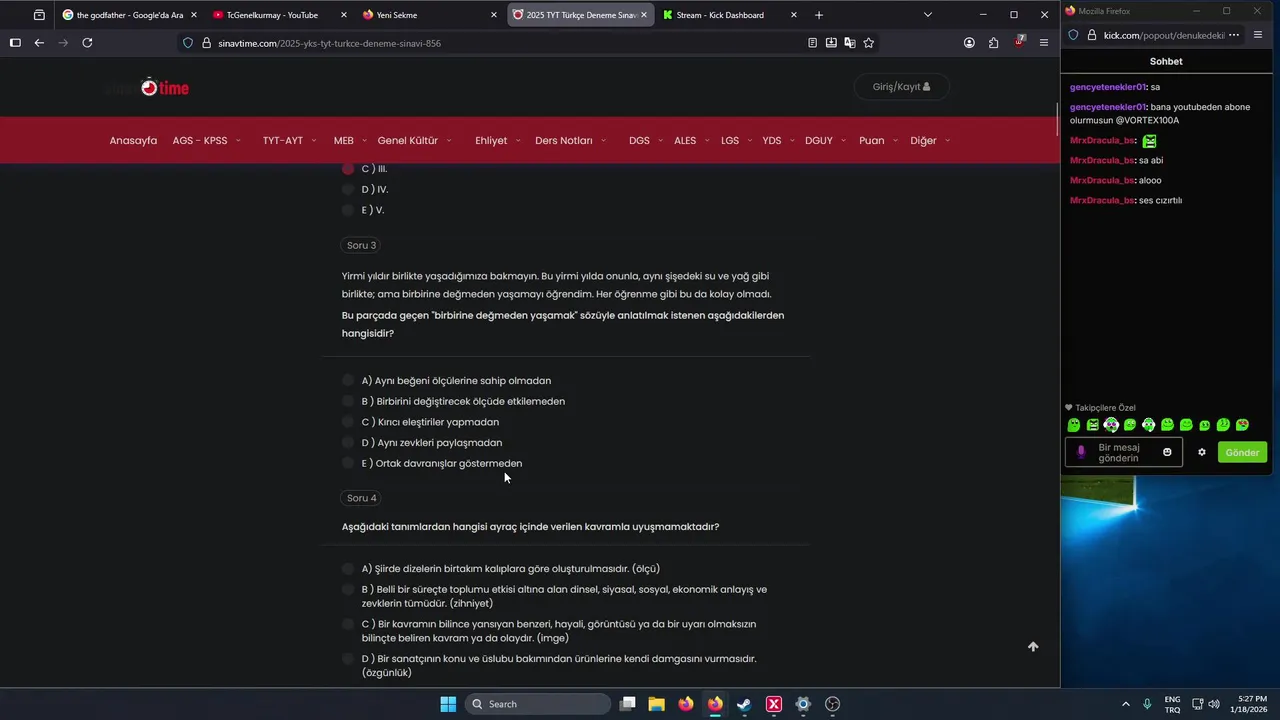The image size is (1280, 720).
Task: Expand Ders Notları dropdown menu
Action: coord(571,141)
